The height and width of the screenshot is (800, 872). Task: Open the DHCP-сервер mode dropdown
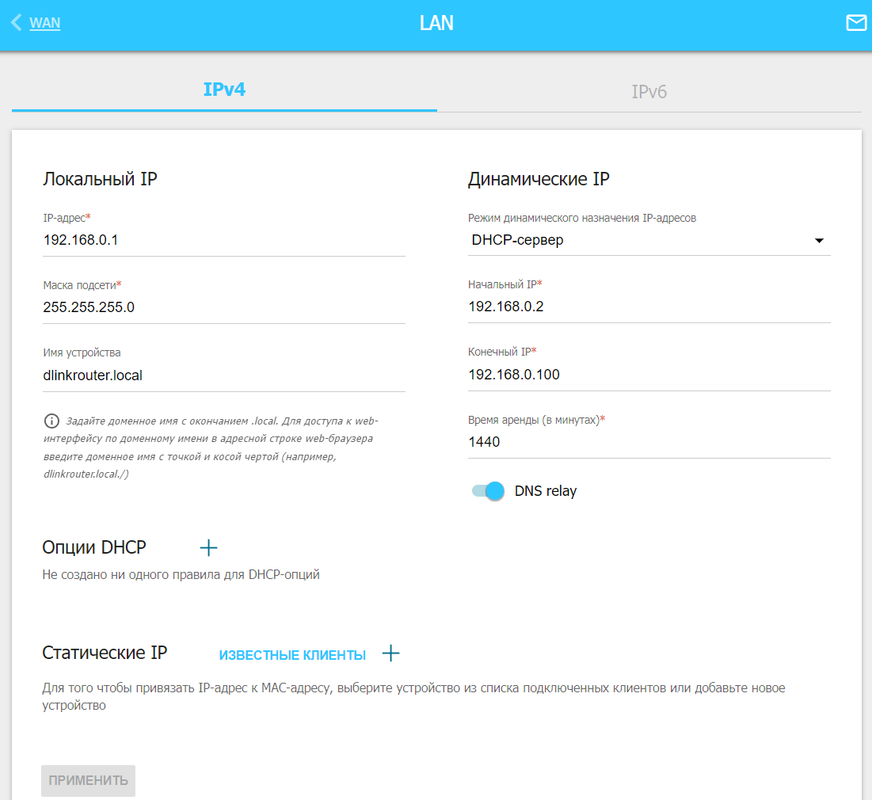649,240
